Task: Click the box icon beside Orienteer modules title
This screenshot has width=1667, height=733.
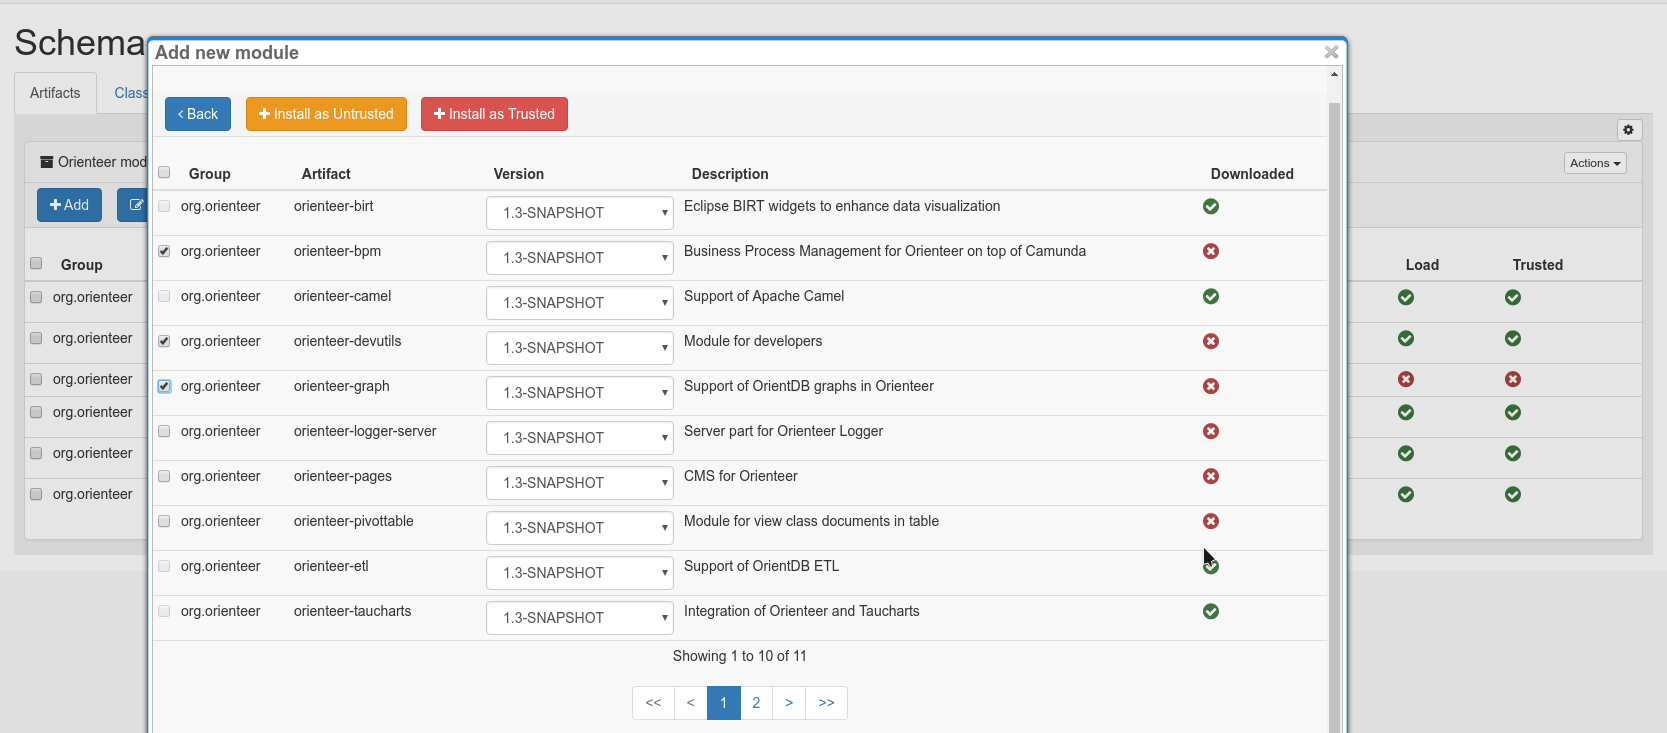Action: pos(46,162)
